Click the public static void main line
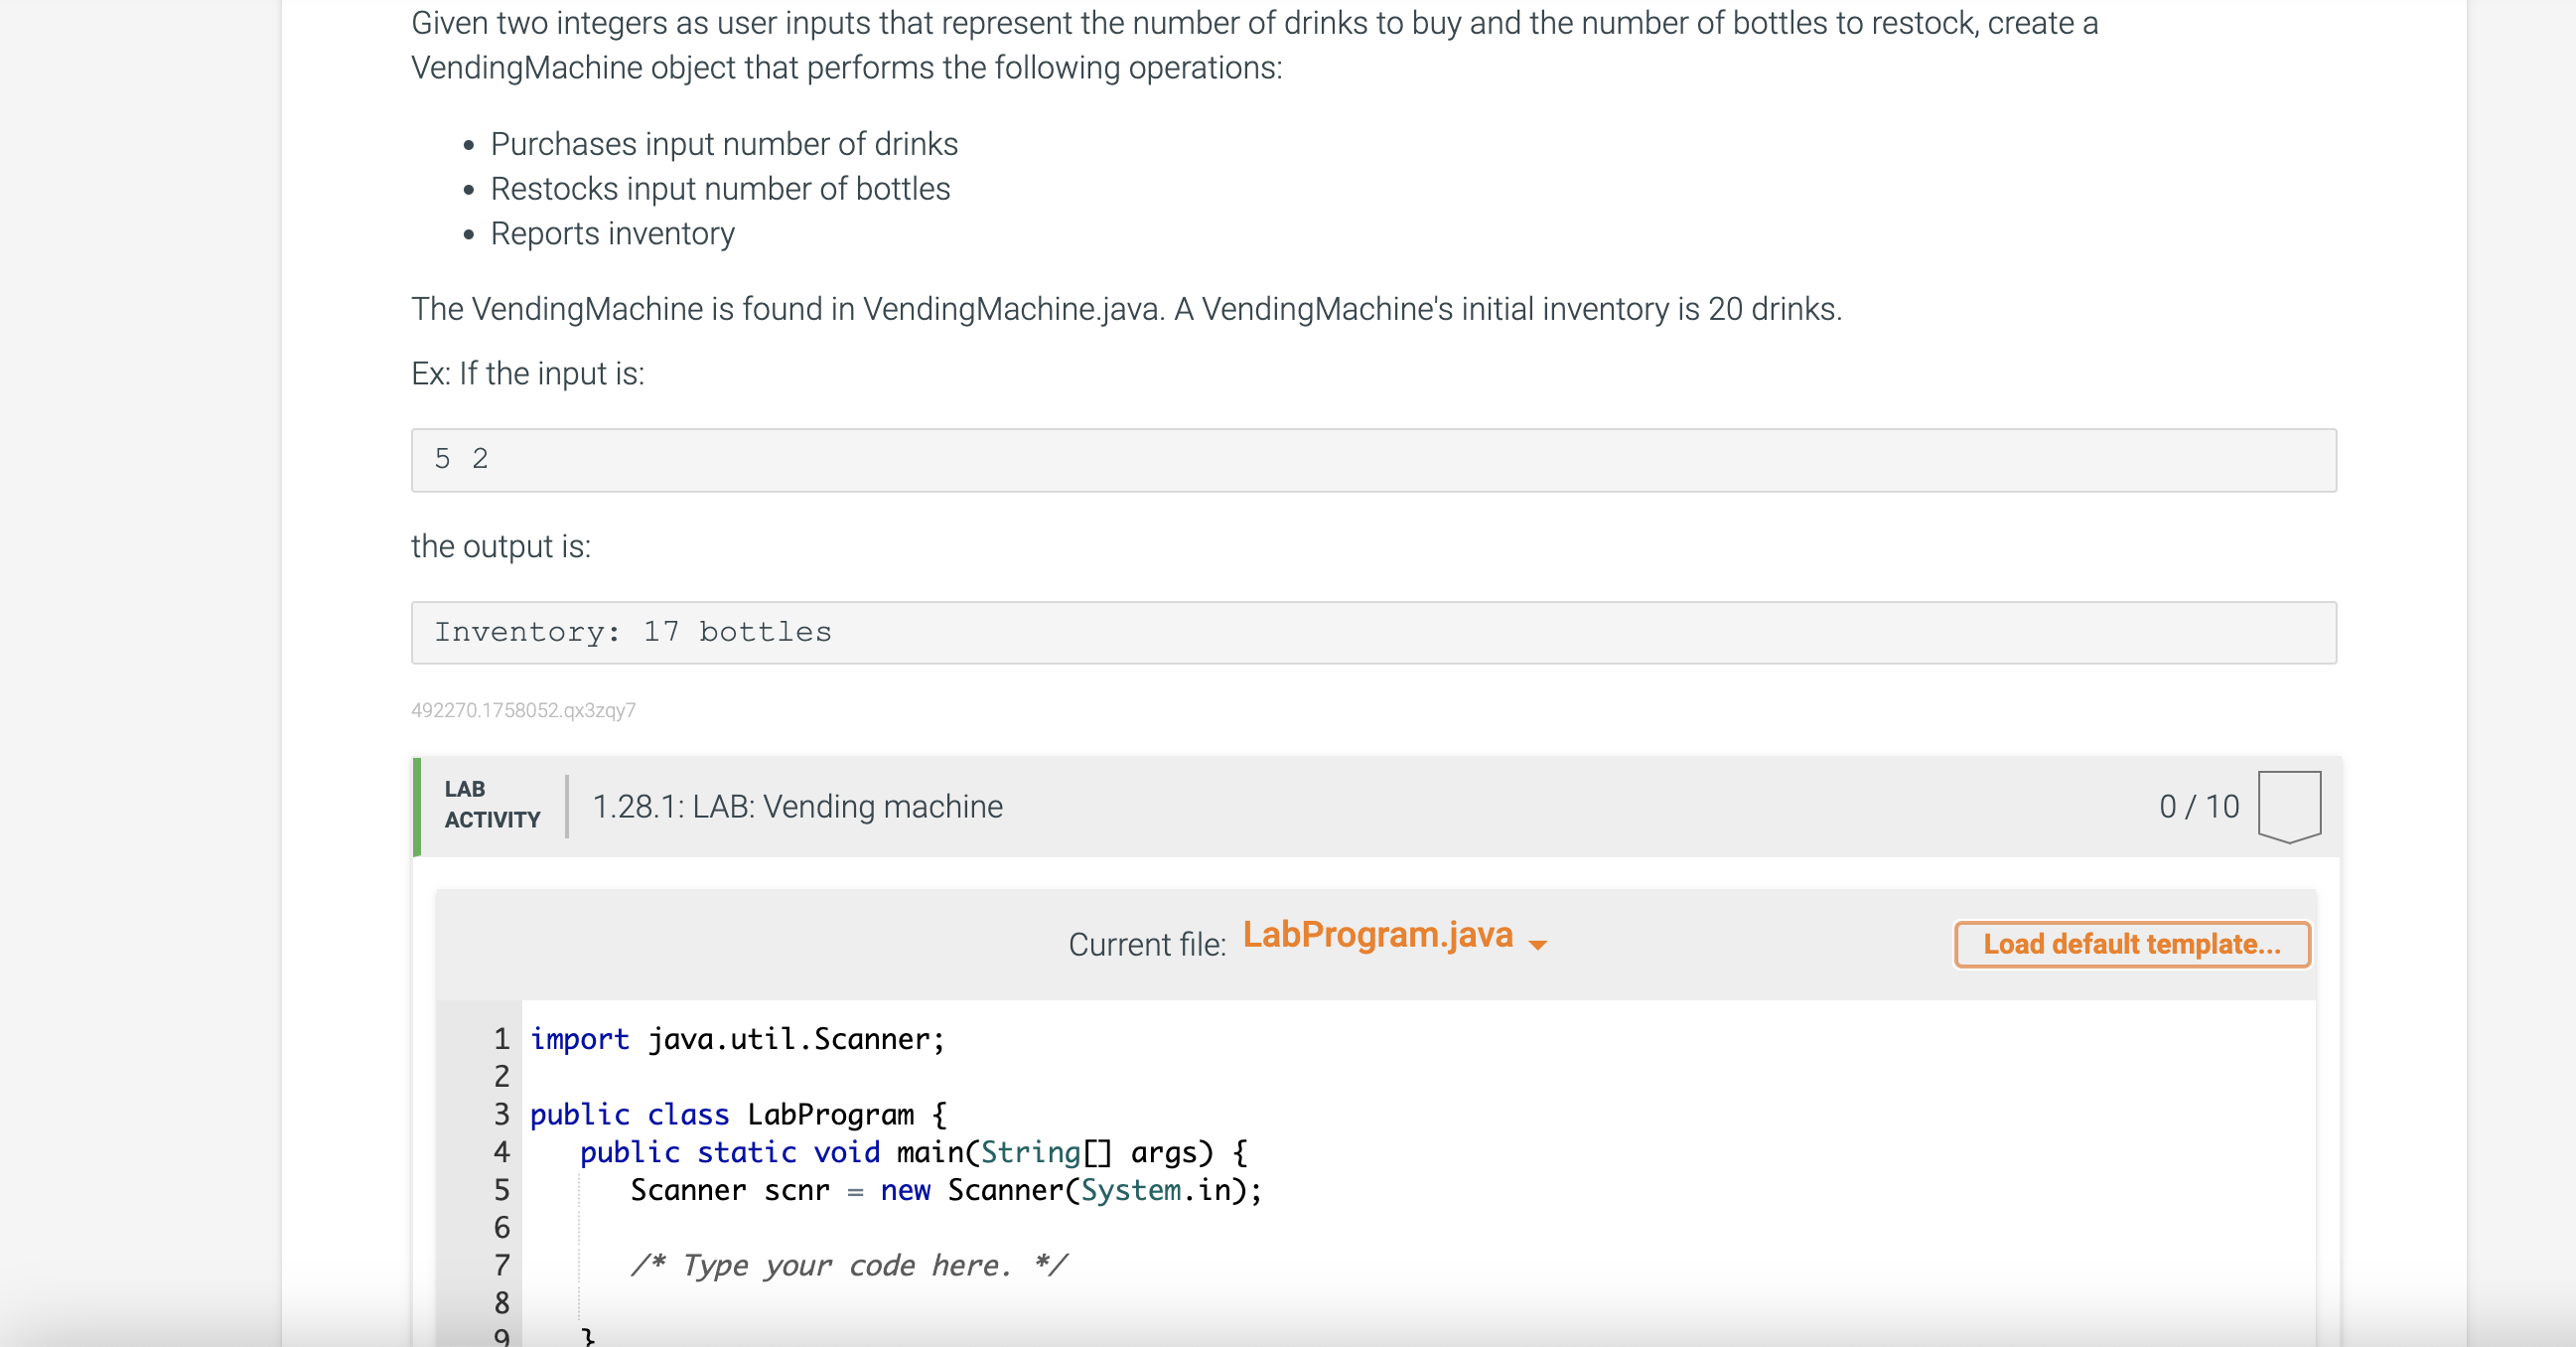2576x1347 pixels. tap(912, 1152)
